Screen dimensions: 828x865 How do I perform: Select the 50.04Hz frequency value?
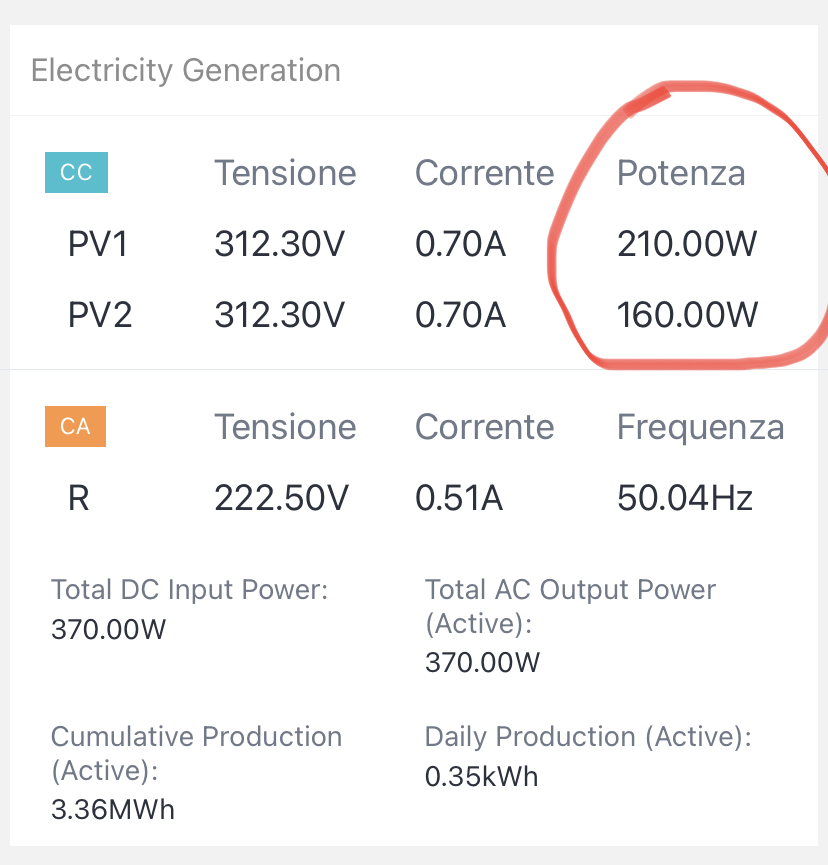click(x=685, y=498)
